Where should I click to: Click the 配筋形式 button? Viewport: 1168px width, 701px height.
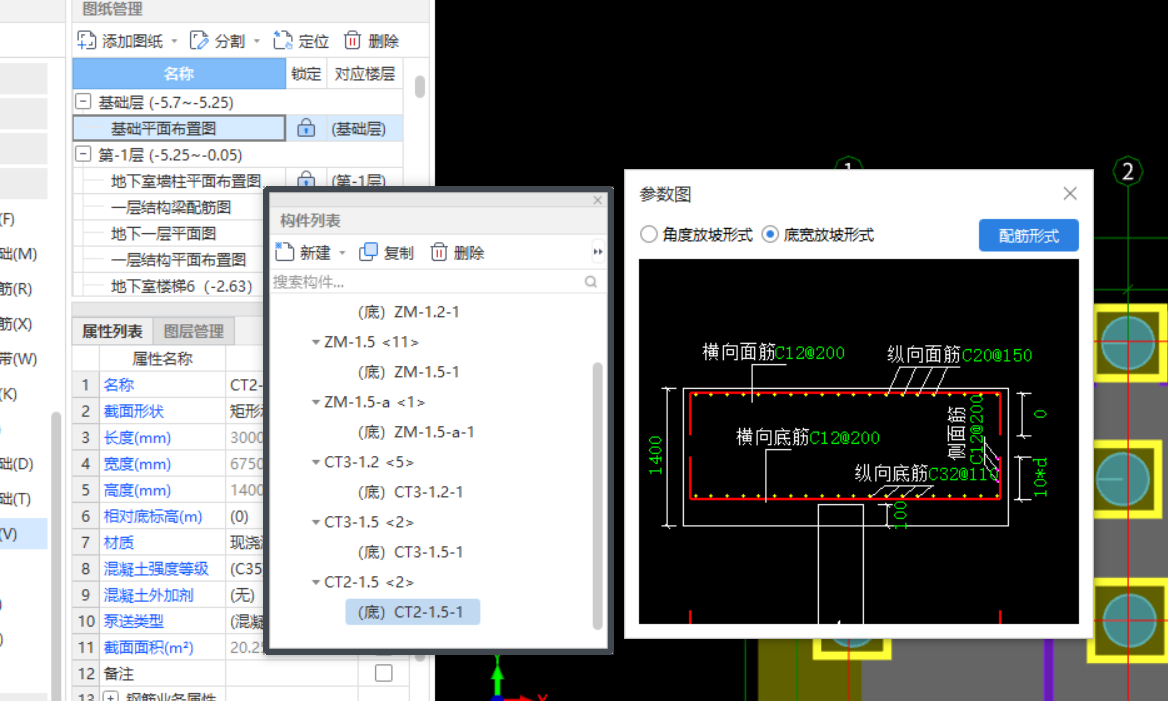1029,235
